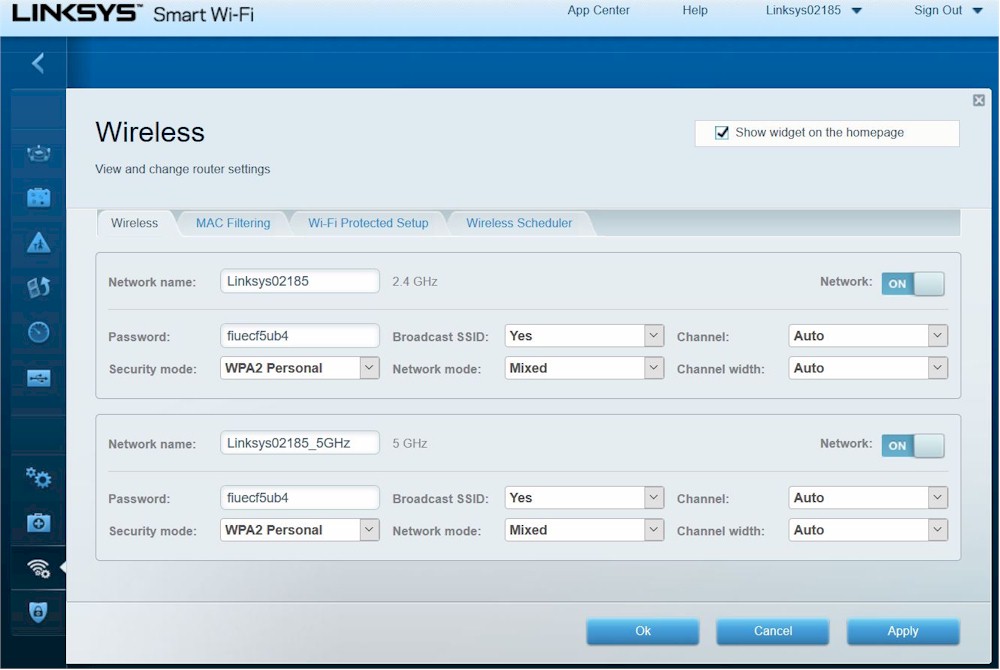Open App Center in the top bar

[x=598, y=10]
